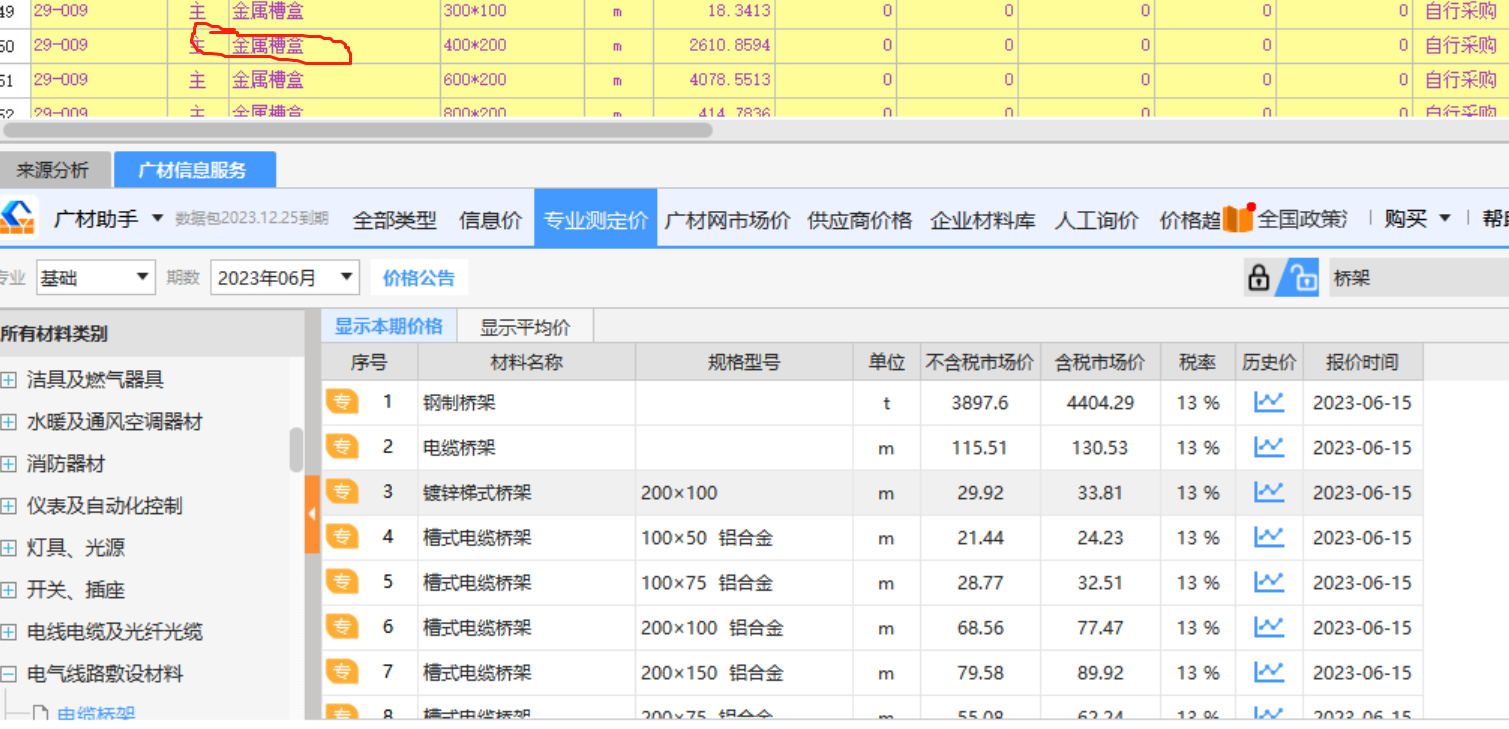The image size is (1509, 729).
Task: Open the 广材助手 dropdown arrow
Action: point(157,218)
